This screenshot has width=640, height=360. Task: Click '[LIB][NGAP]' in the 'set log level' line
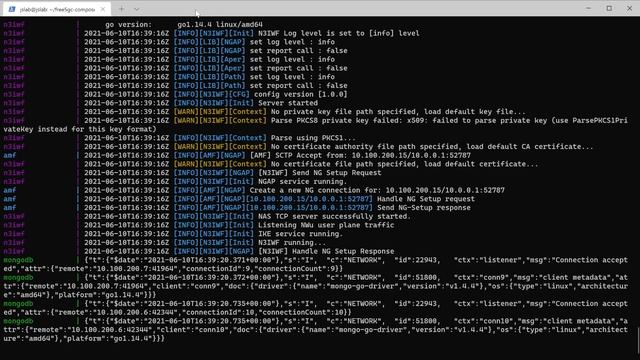click(x=222, y=42)
